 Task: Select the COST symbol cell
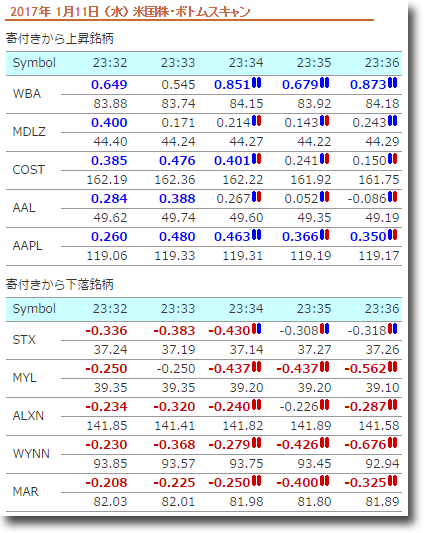click(29, 170)
